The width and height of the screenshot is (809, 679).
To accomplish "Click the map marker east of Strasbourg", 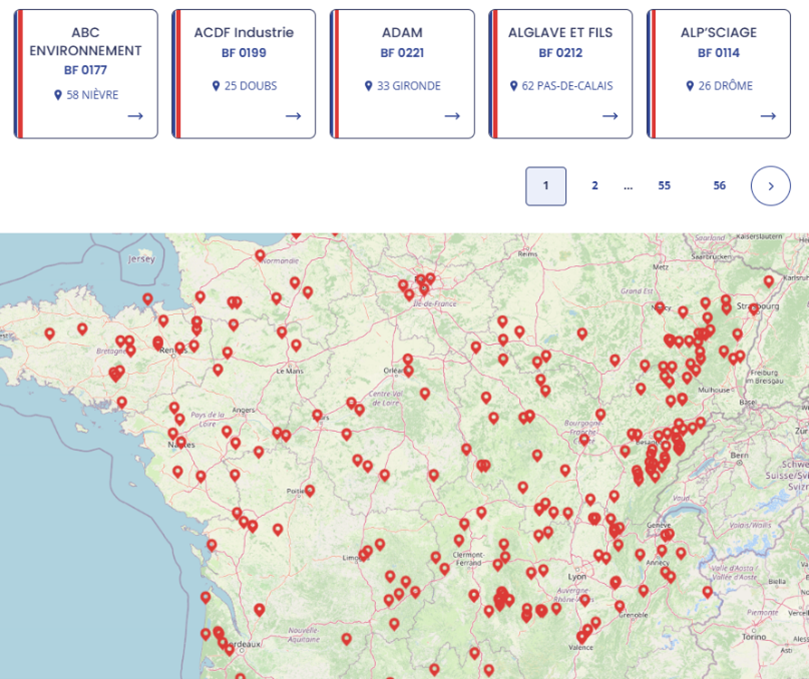I will pyautogui.click(x=768, y=281).
